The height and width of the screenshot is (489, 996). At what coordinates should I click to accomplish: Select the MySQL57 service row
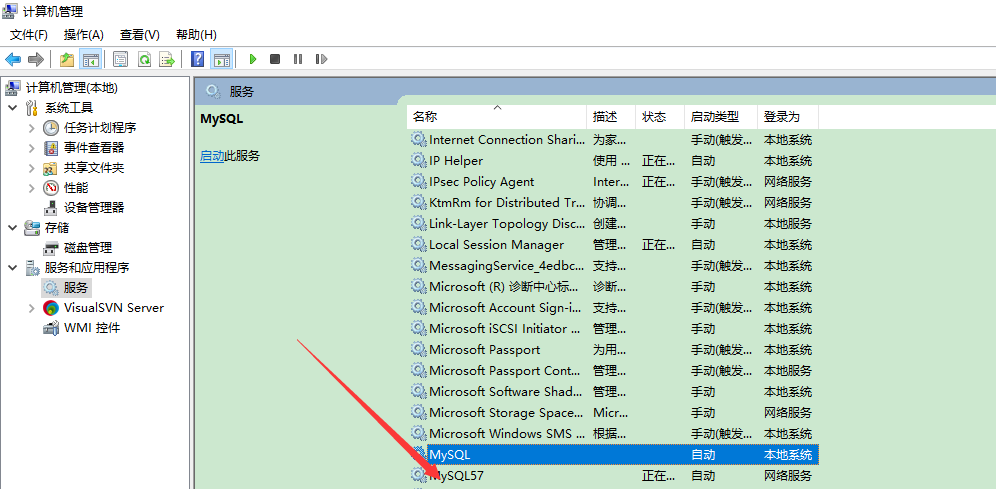[614, 475]
